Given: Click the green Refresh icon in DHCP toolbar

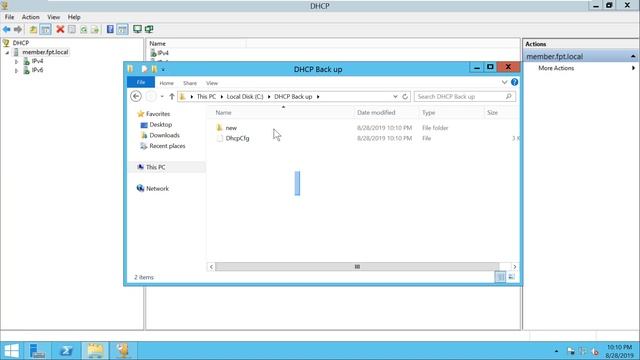Looking at the screenshot, I should pos(83,29).
